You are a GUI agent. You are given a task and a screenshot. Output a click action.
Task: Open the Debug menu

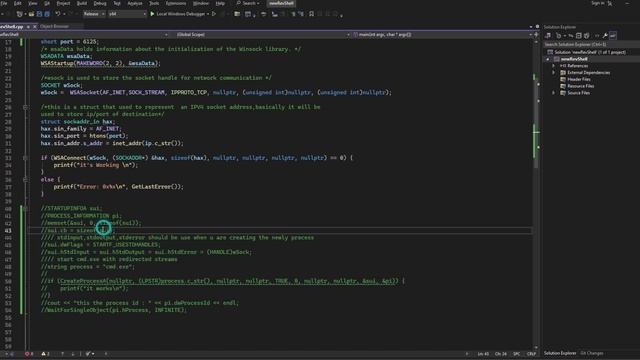coord(100,3)
